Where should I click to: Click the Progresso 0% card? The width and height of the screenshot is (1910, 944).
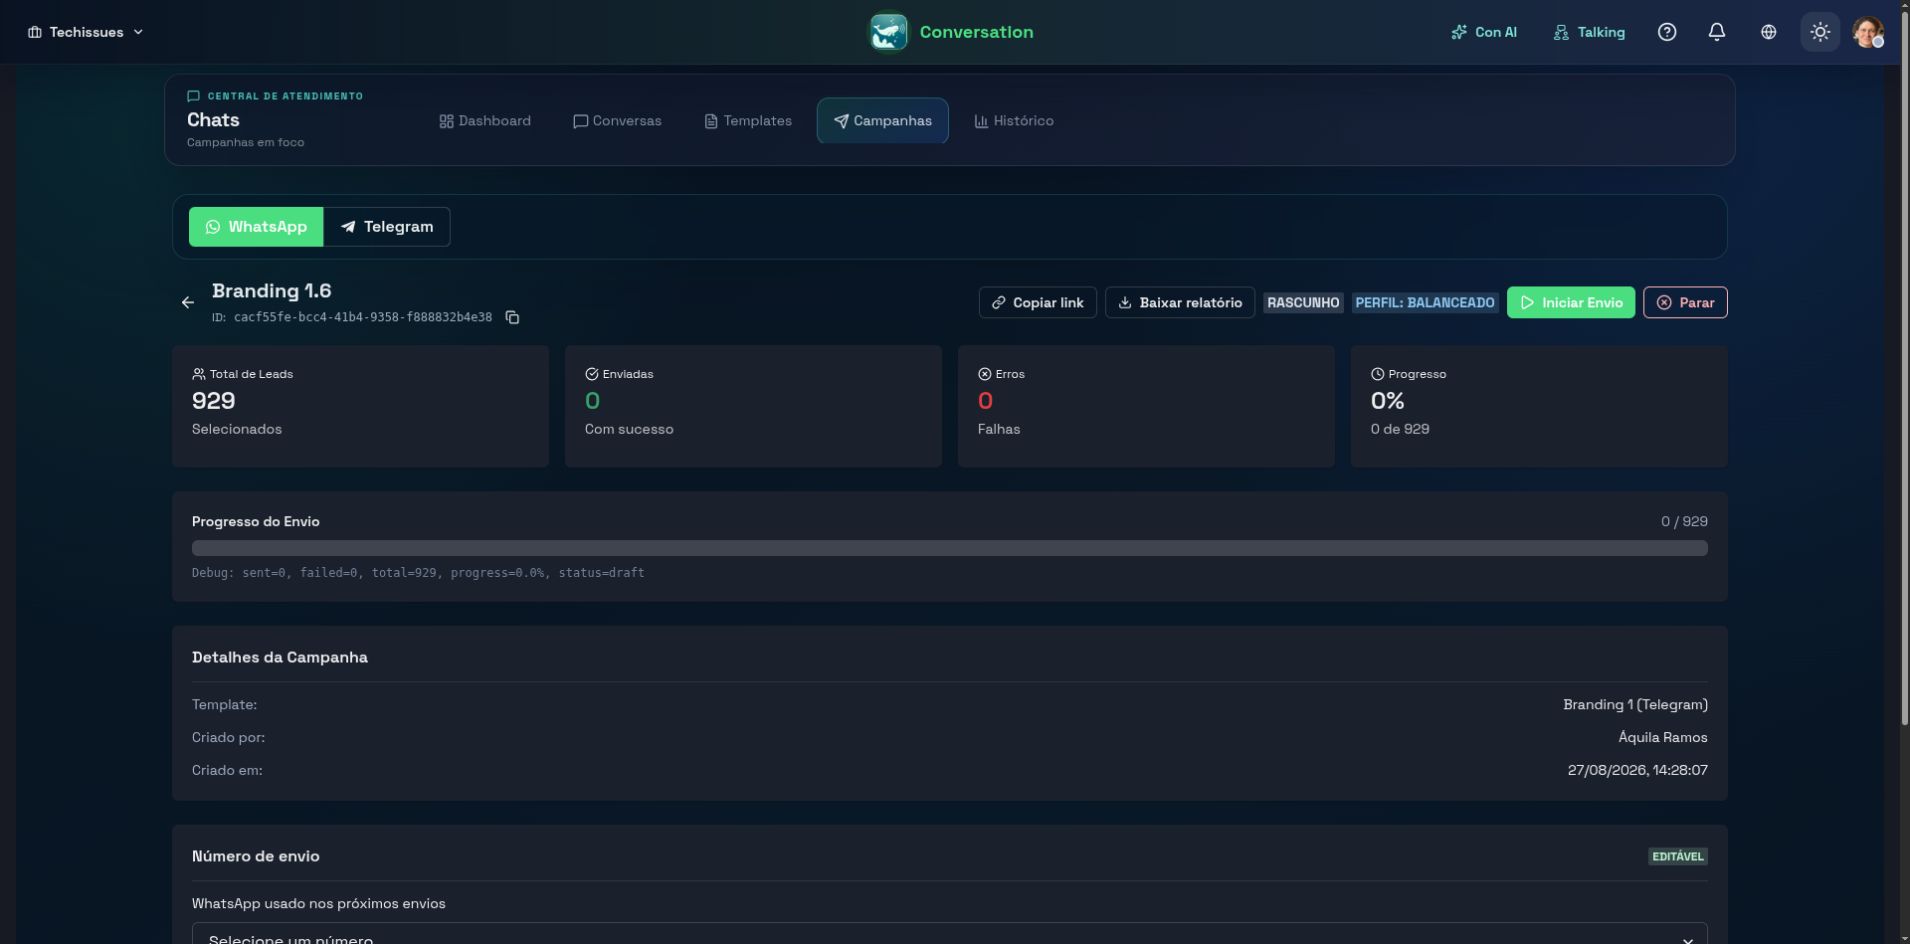(x=1539, y=406)
